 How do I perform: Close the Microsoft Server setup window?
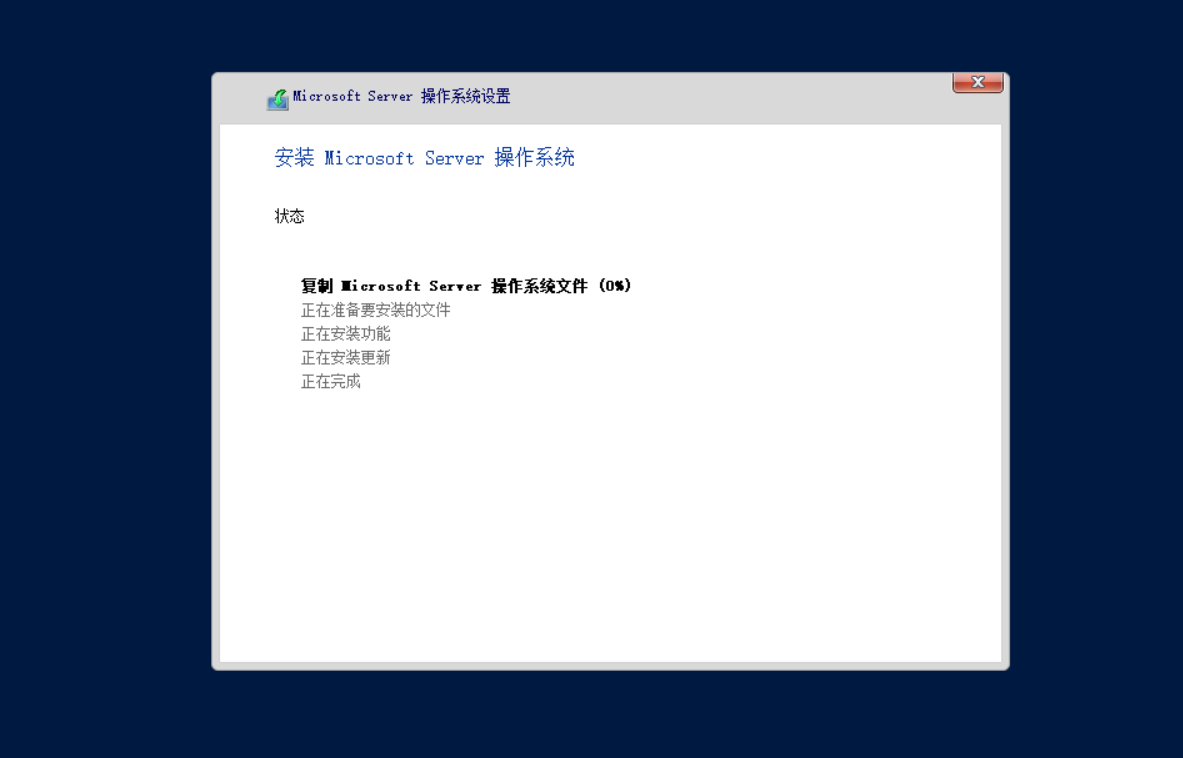tap(977, 82)
